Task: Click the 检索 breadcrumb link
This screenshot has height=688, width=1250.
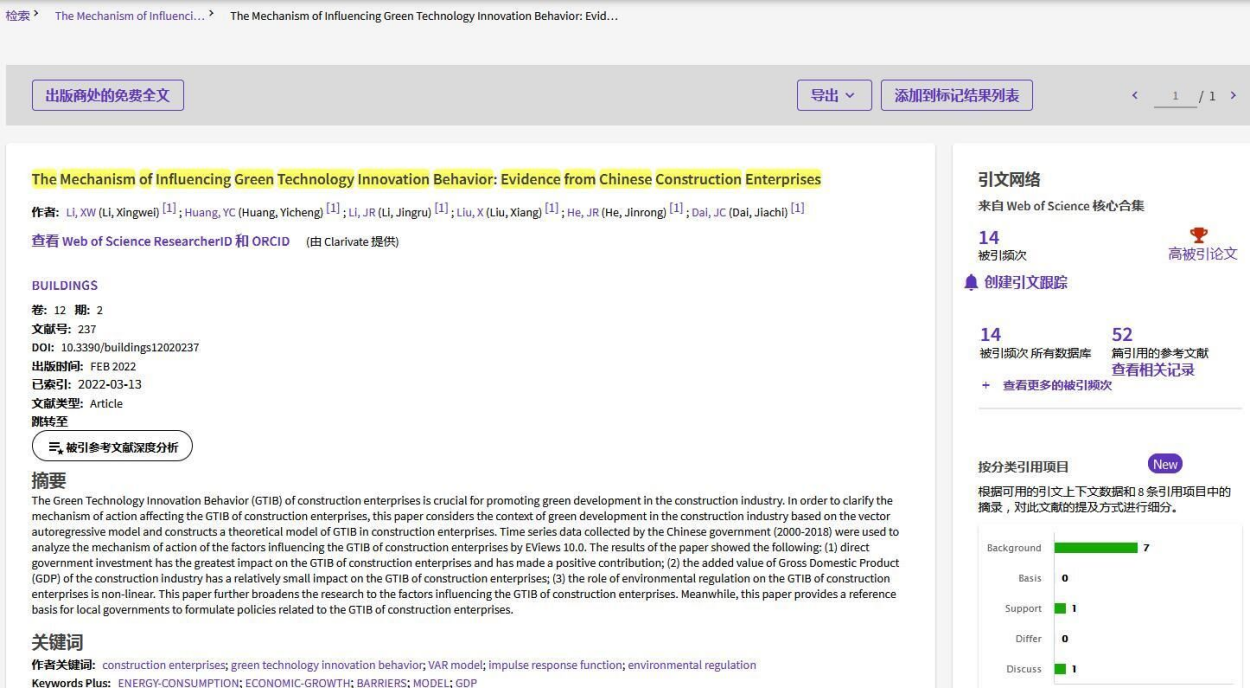Action: tap(18, 16)
